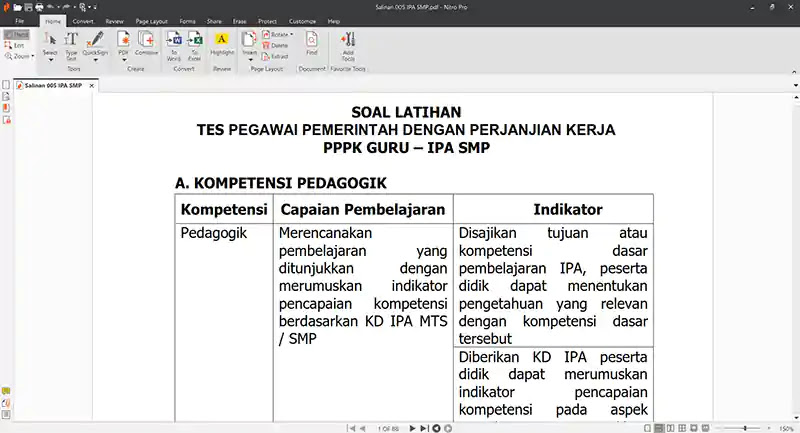Open the Bookmarks panel in left sidebar
Viewport: 800px width, 433px height.
pyautogui.click(x=6, y=96)
